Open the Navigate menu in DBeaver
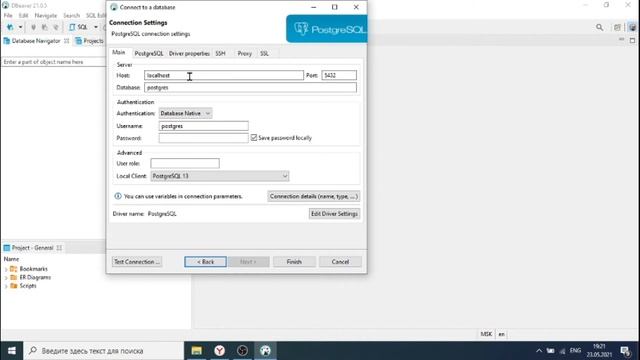The height and width of the screenshot is (360, 640). coord(46,16)
